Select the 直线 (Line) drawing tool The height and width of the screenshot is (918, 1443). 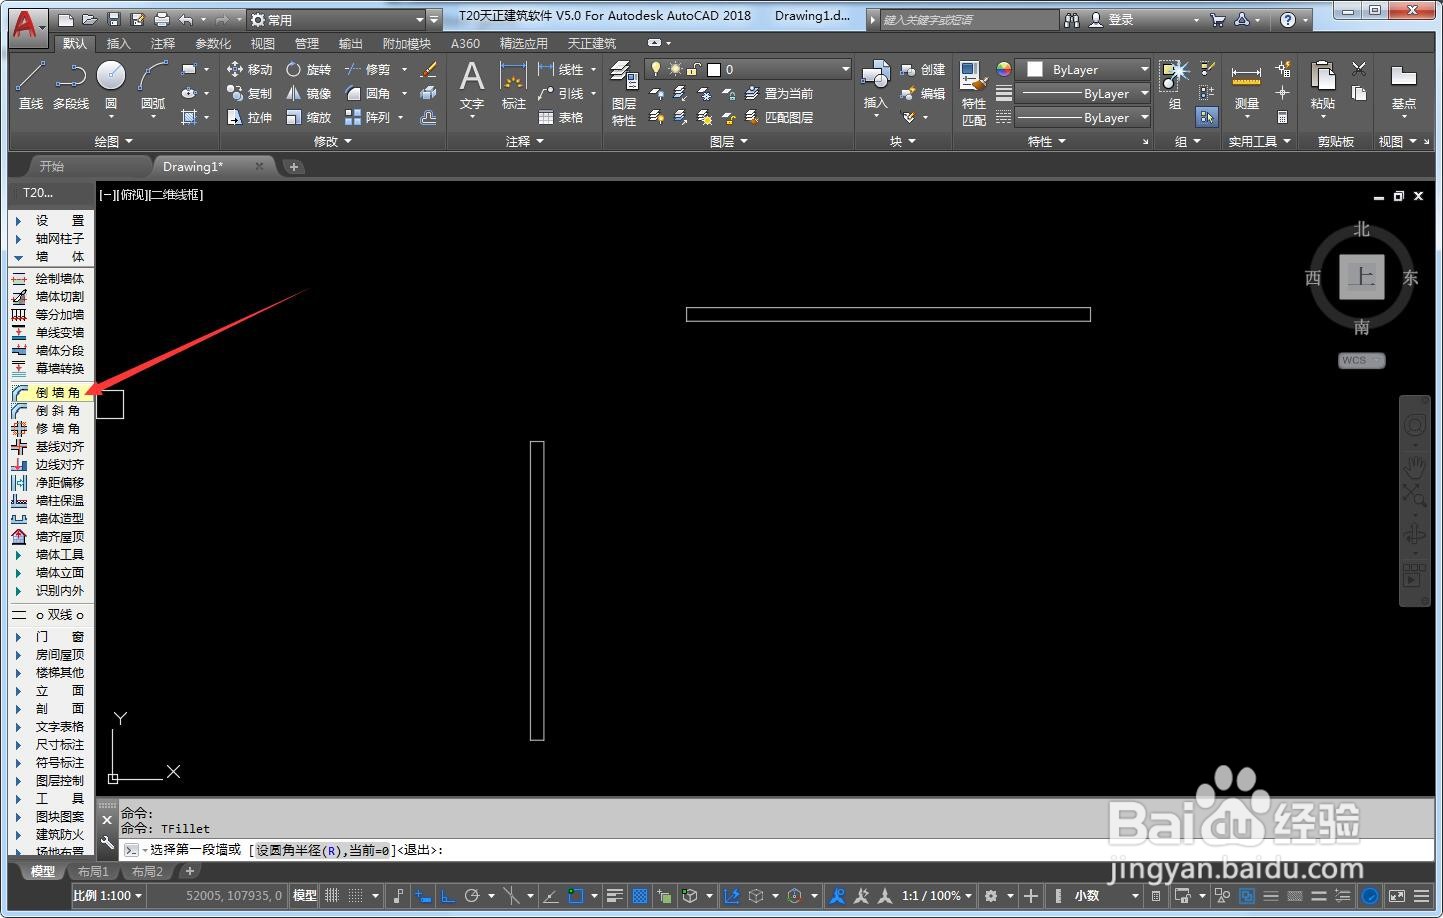[30, 84]
